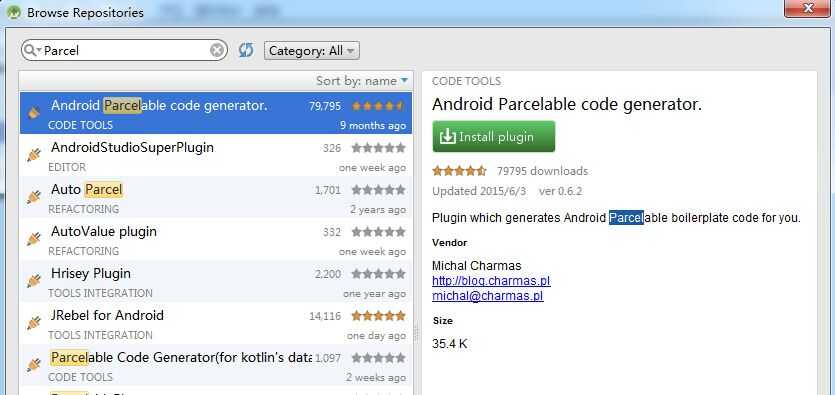Select AndroidStudioSuperPlugin in the list
The width and height of the screenshot is (835, 395).
coord(216,155)
